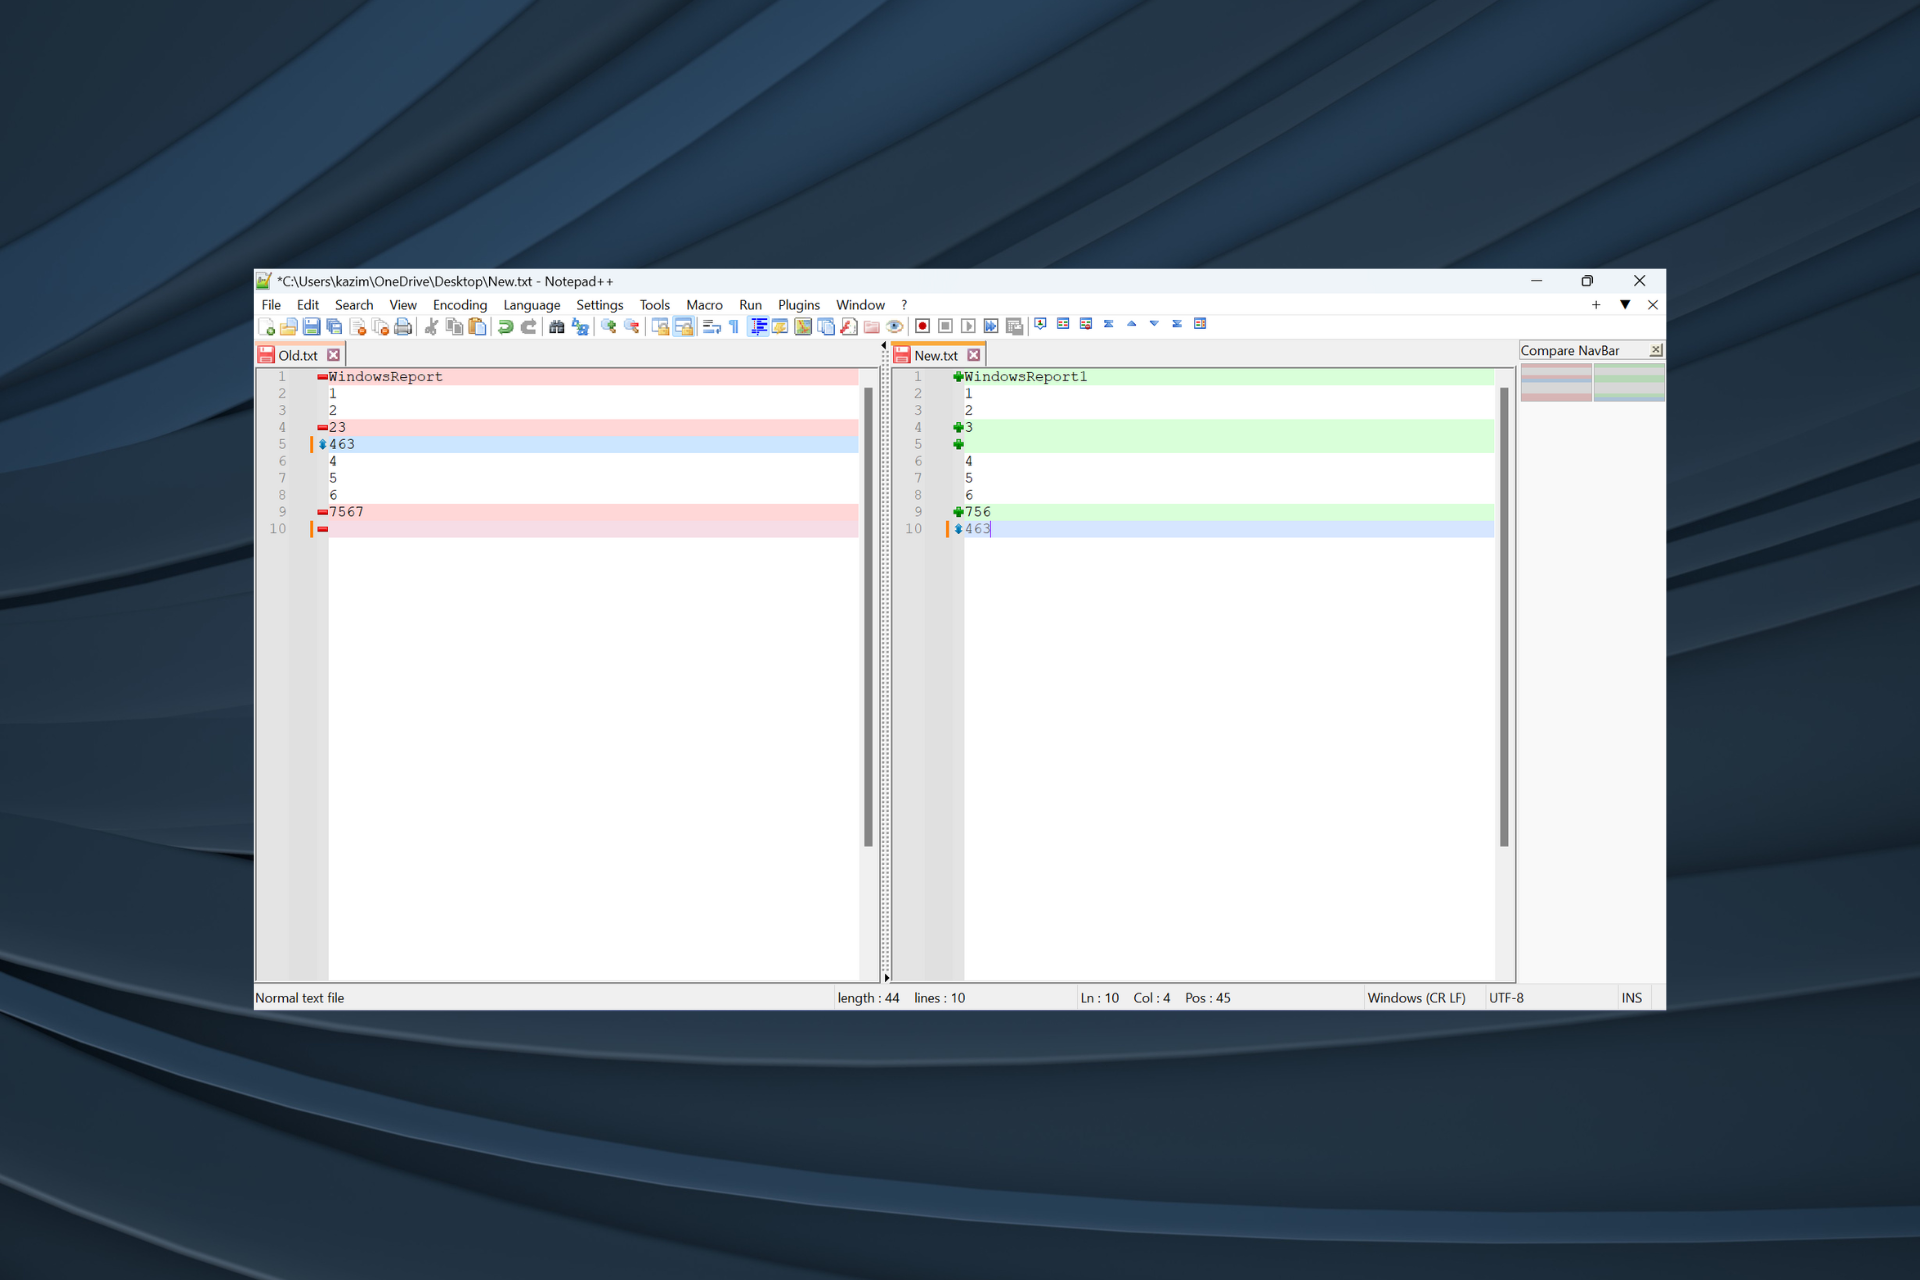Open Find with the binoculars icon
This screenshot has height=1280, width=1920.
[557, 326]
